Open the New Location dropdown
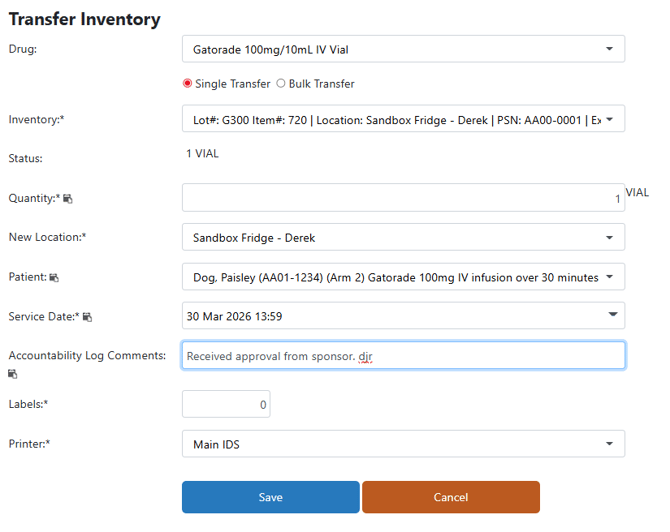Screen dimensions: 670x532 click(403, 237)
